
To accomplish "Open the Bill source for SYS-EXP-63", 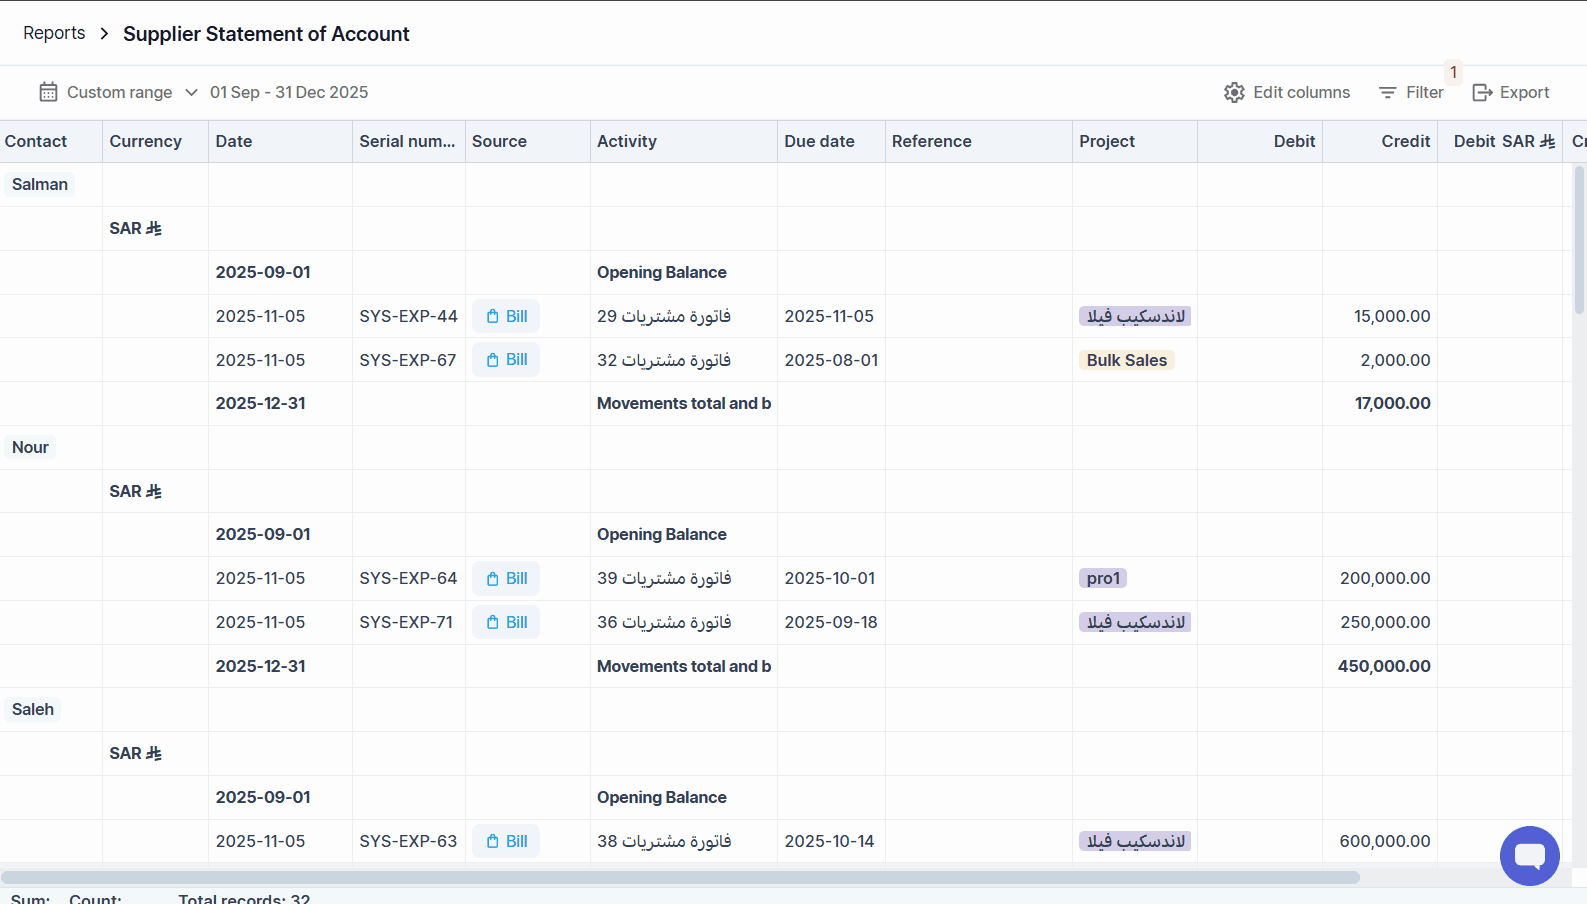I will (x=506, y=841).
